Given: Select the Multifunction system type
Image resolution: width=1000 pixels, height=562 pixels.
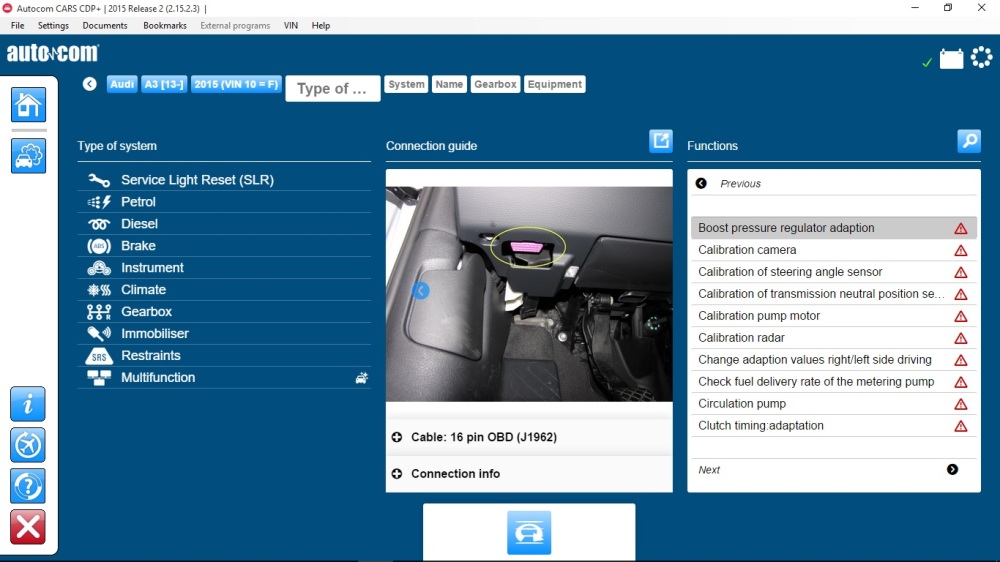Looking at the screenshot, I should tap(224, 378).
